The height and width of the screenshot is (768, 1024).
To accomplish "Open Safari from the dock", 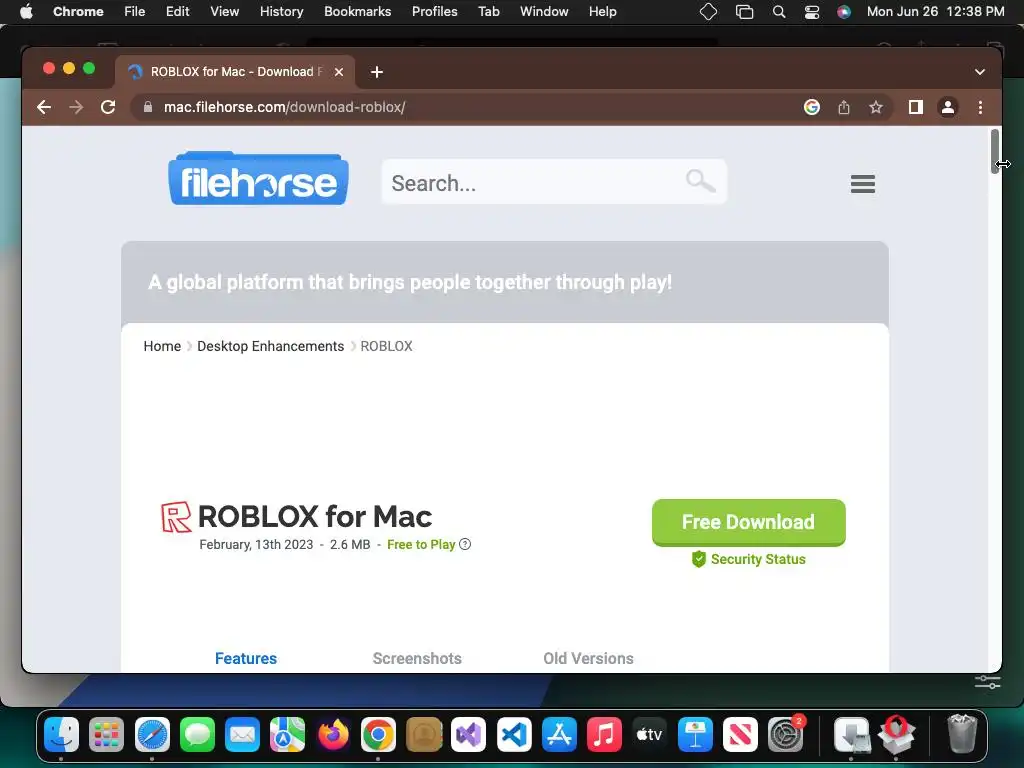I will (152, 735).
